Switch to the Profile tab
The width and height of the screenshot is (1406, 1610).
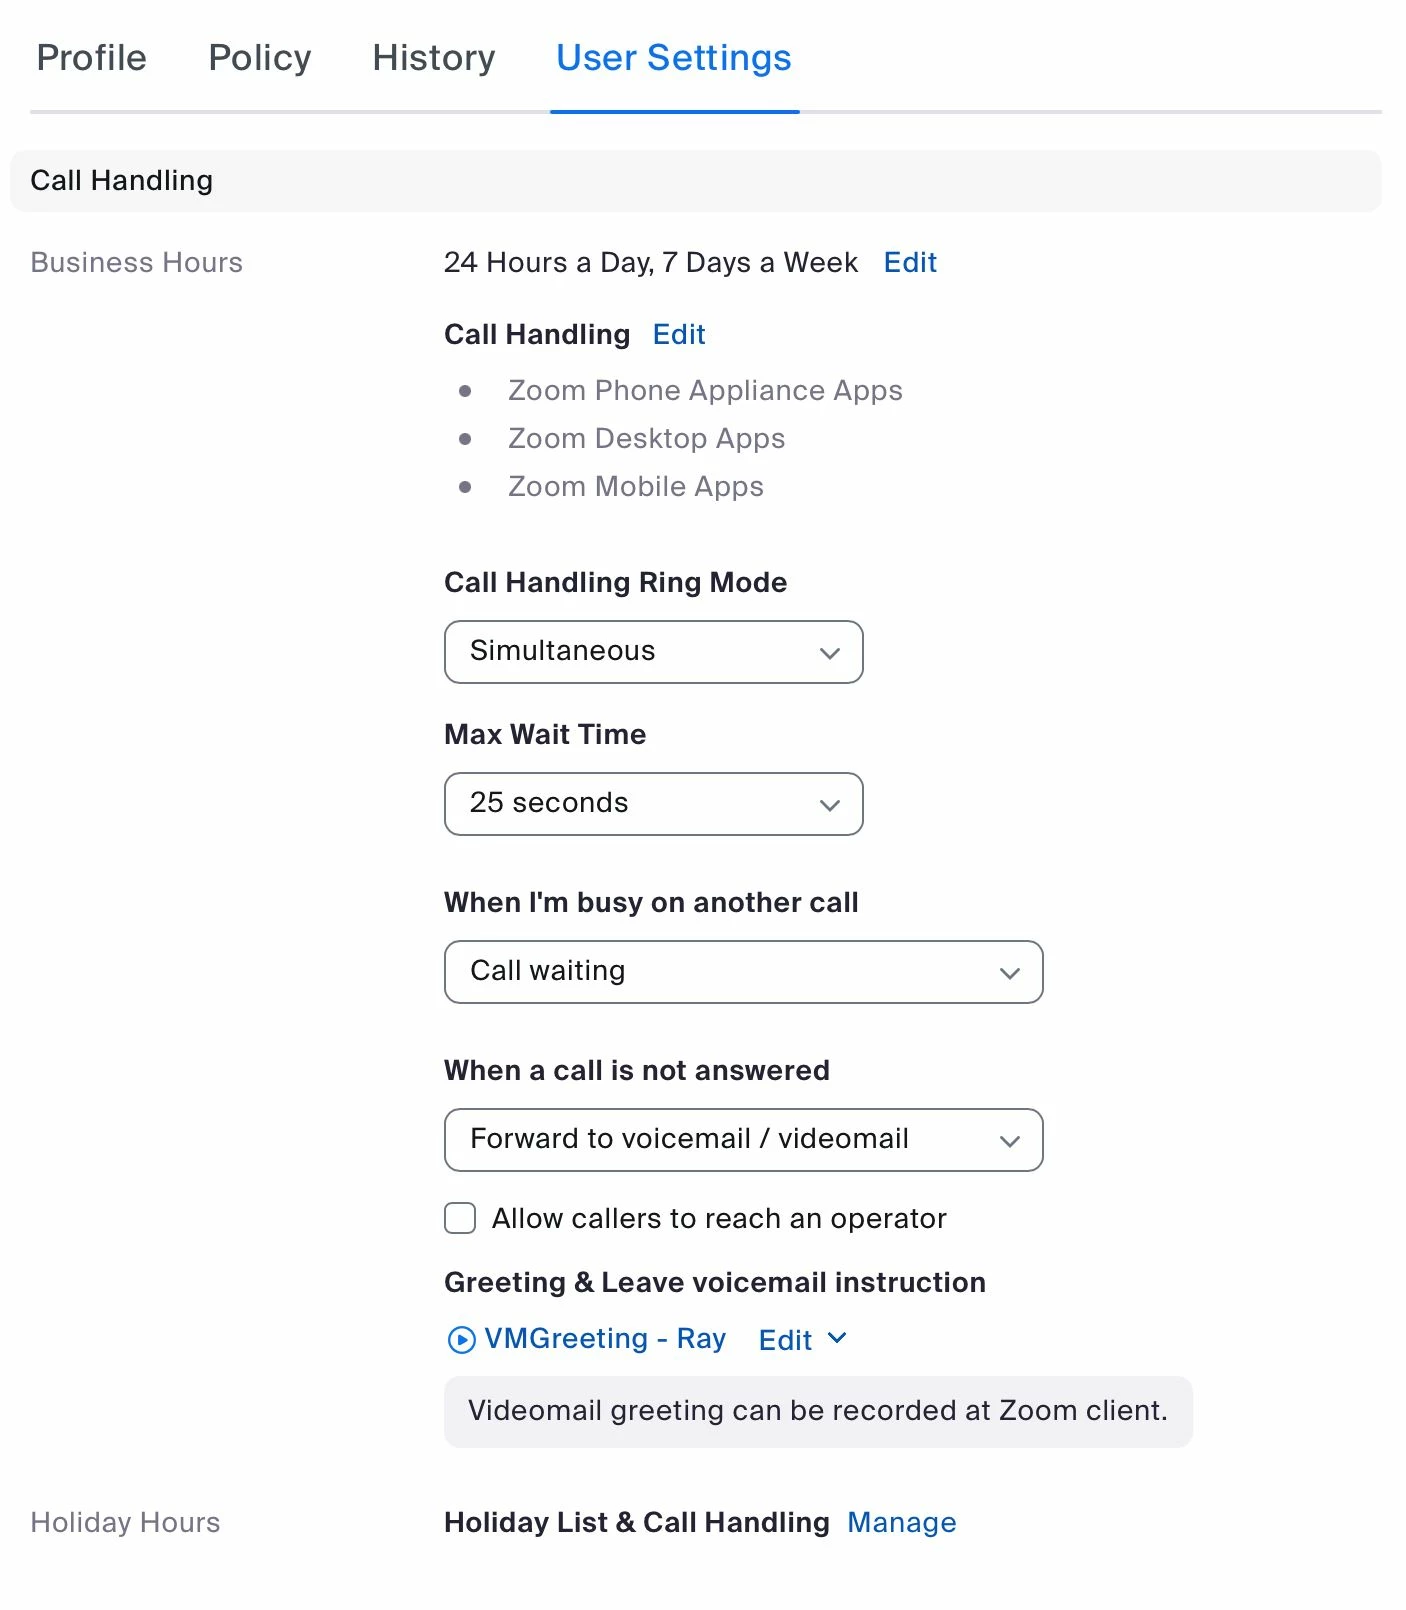(91, 58)
